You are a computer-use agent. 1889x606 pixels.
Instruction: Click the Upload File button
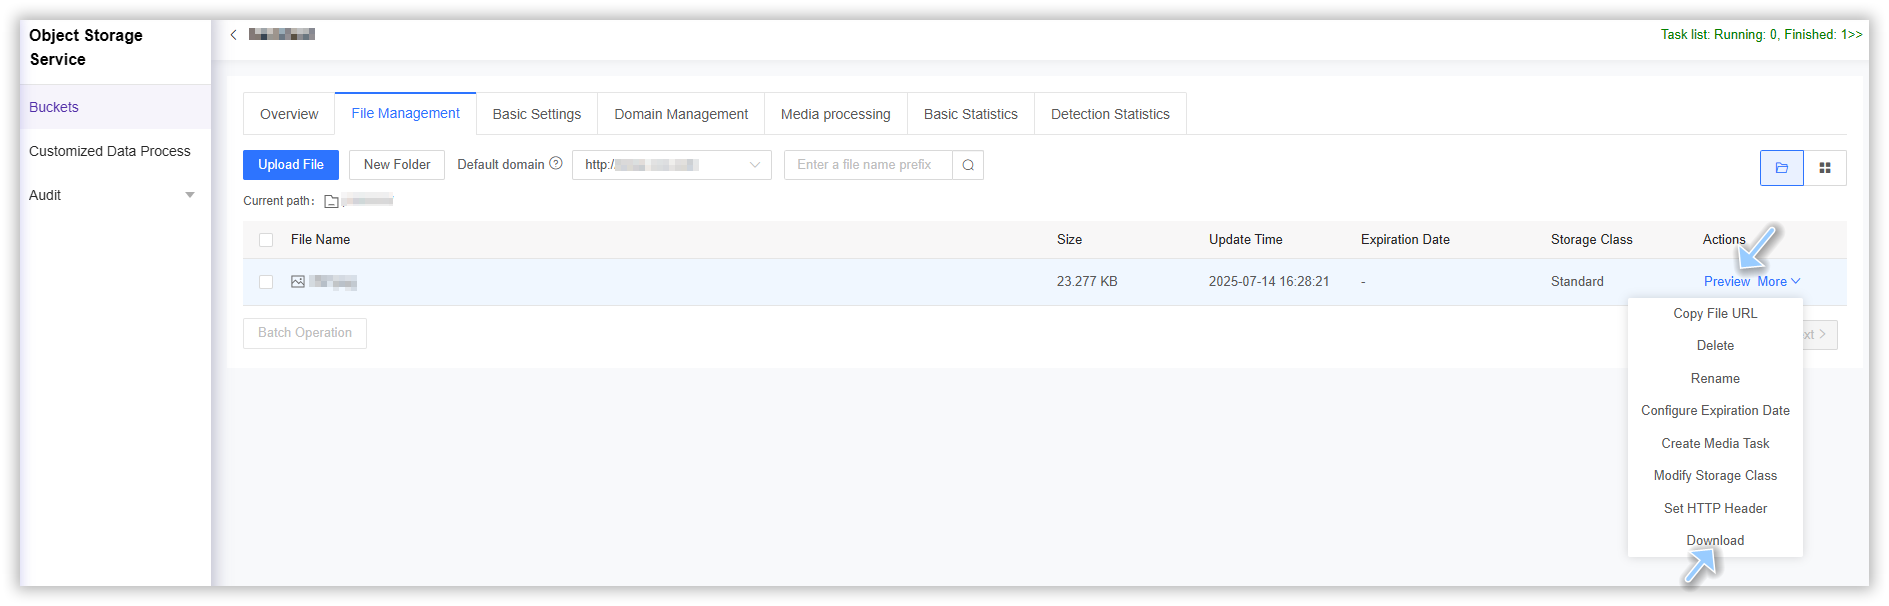291,165
